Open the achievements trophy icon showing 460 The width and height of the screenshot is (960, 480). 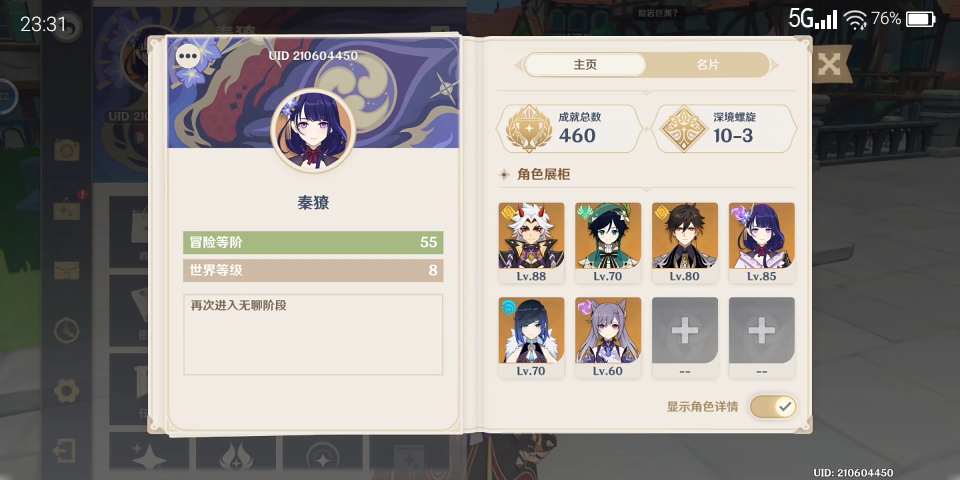pyautogui.click(x=530, y=129)
